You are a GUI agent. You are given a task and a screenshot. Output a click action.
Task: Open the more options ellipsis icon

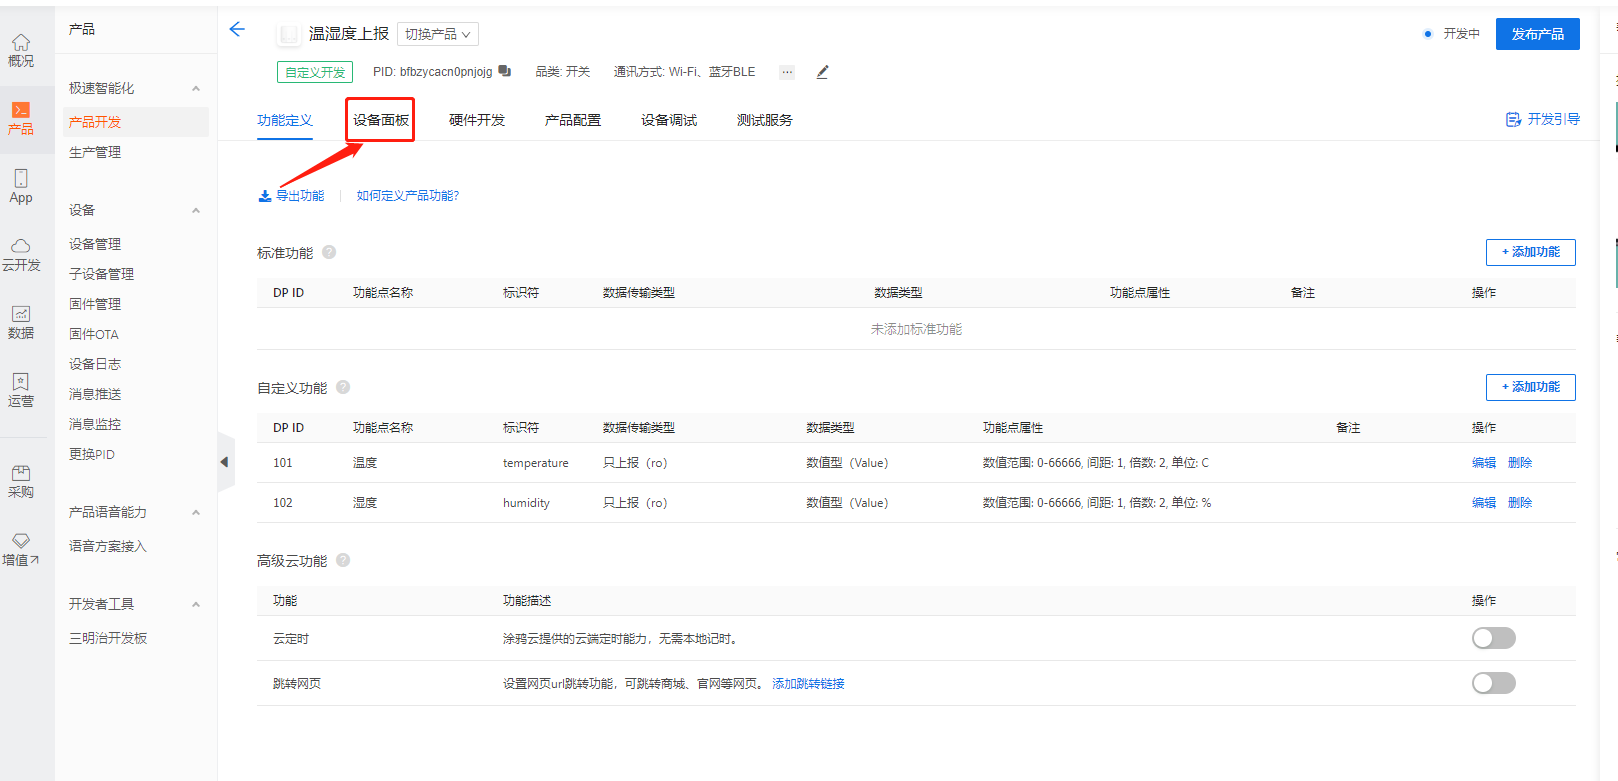pyautogui.click(x=787, y=72)
